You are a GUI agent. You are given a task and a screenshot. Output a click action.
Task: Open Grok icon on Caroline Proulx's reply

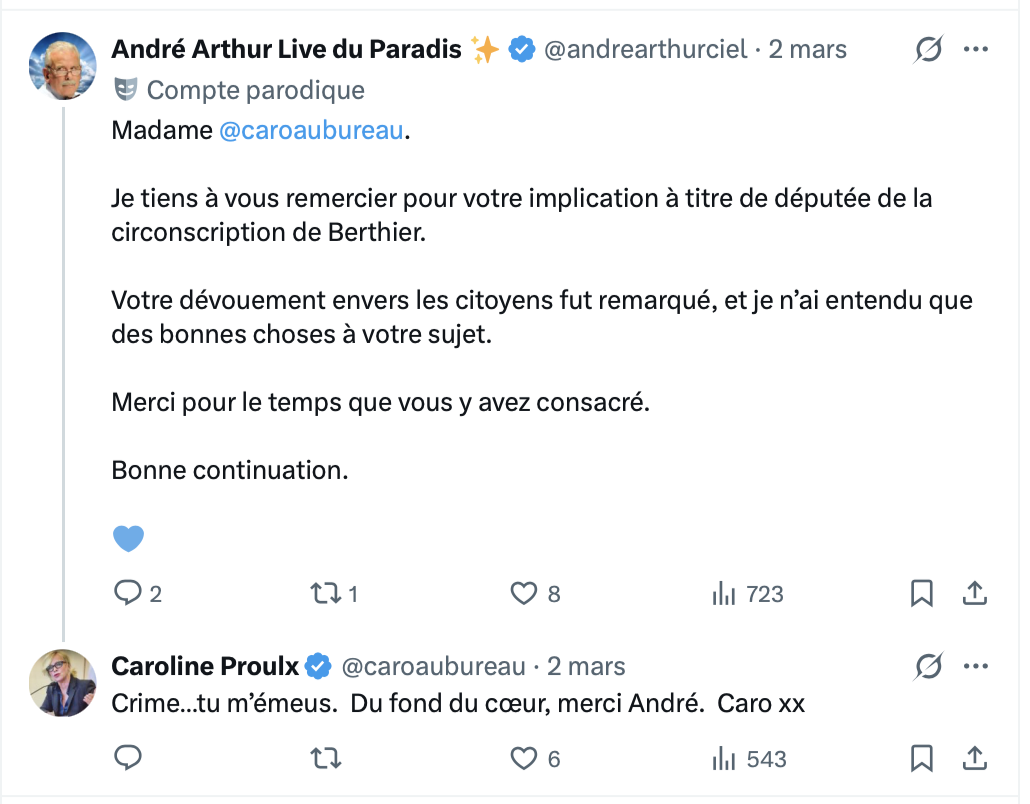(929, 666)
